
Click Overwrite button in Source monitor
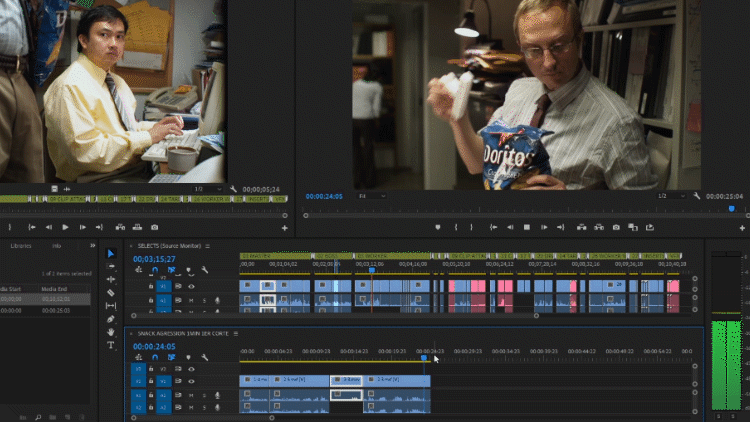(x=137, y=227)
